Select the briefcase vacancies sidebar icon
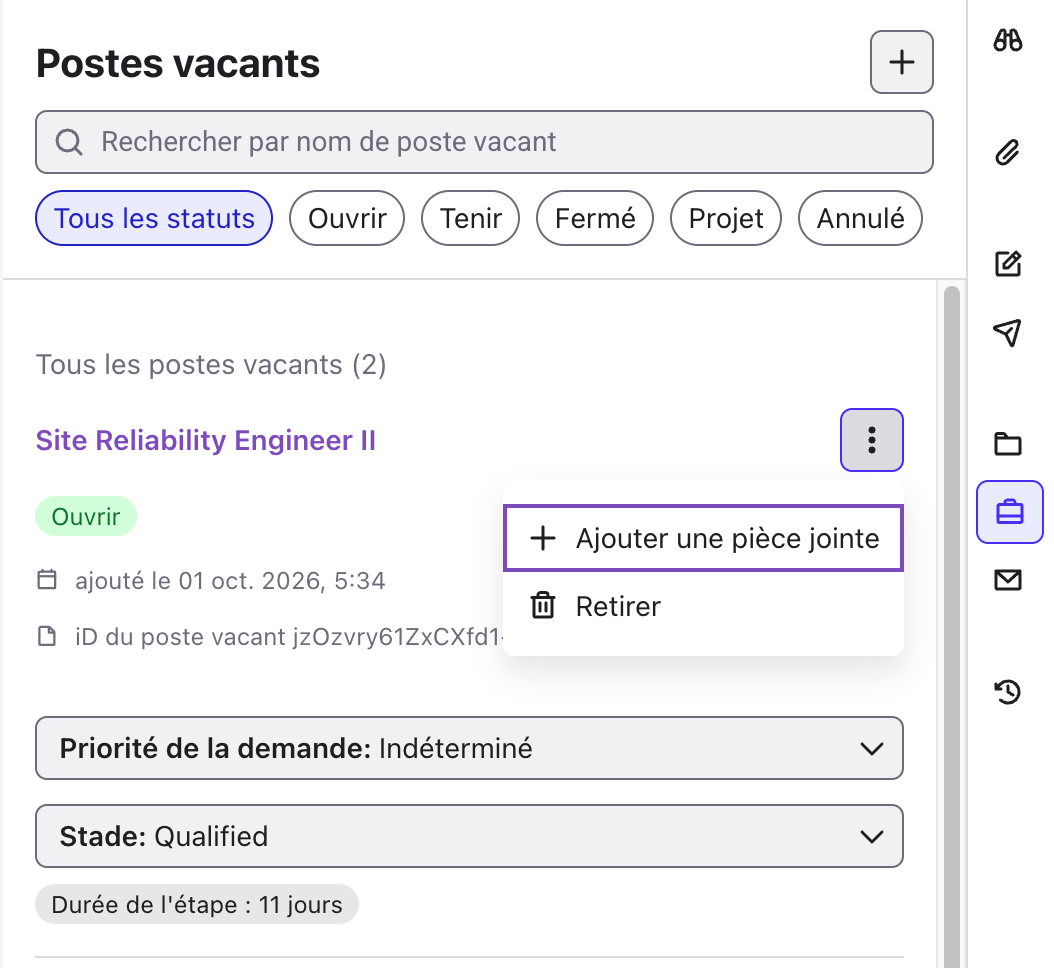This screenshot has height=968, width=1054. (x=1010, y=512)
